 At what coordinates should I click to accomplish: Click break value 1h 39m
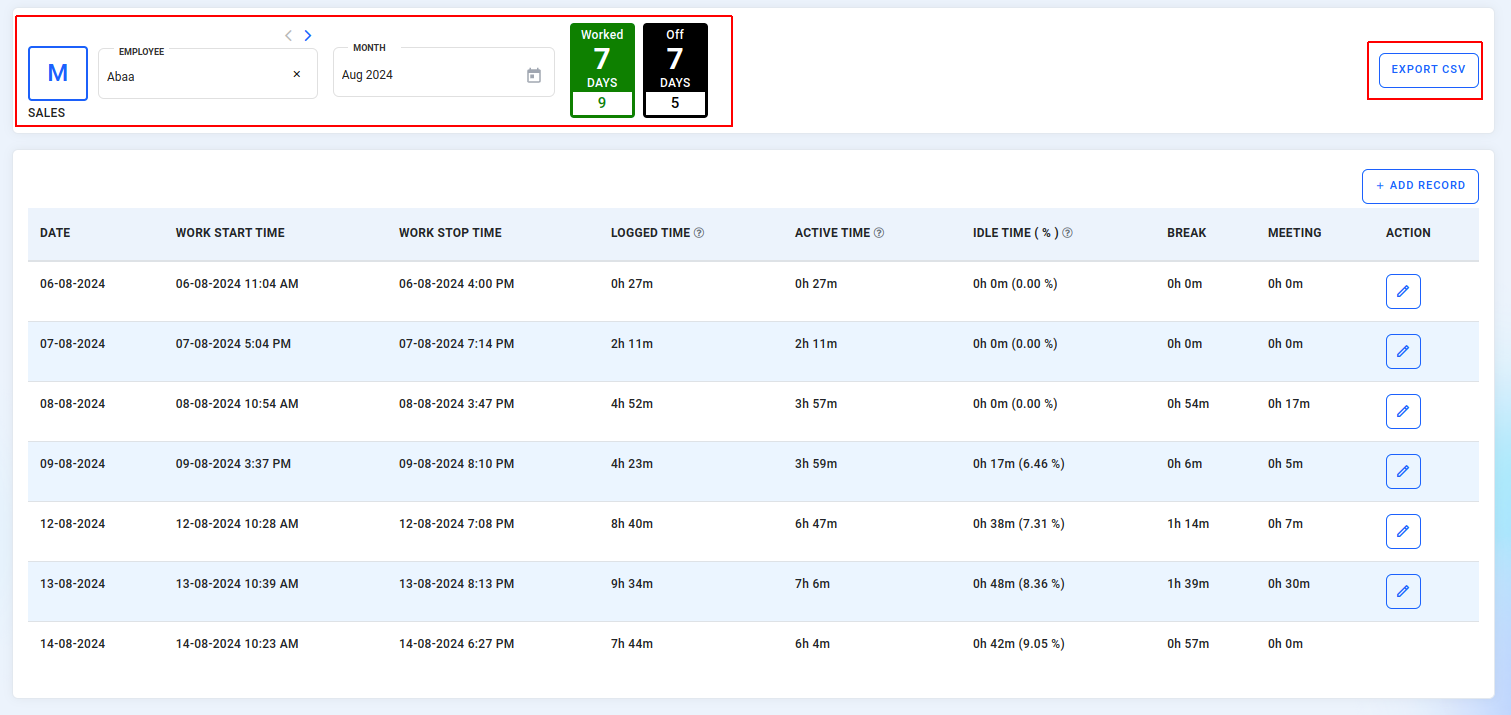(x=1188, y=584)
